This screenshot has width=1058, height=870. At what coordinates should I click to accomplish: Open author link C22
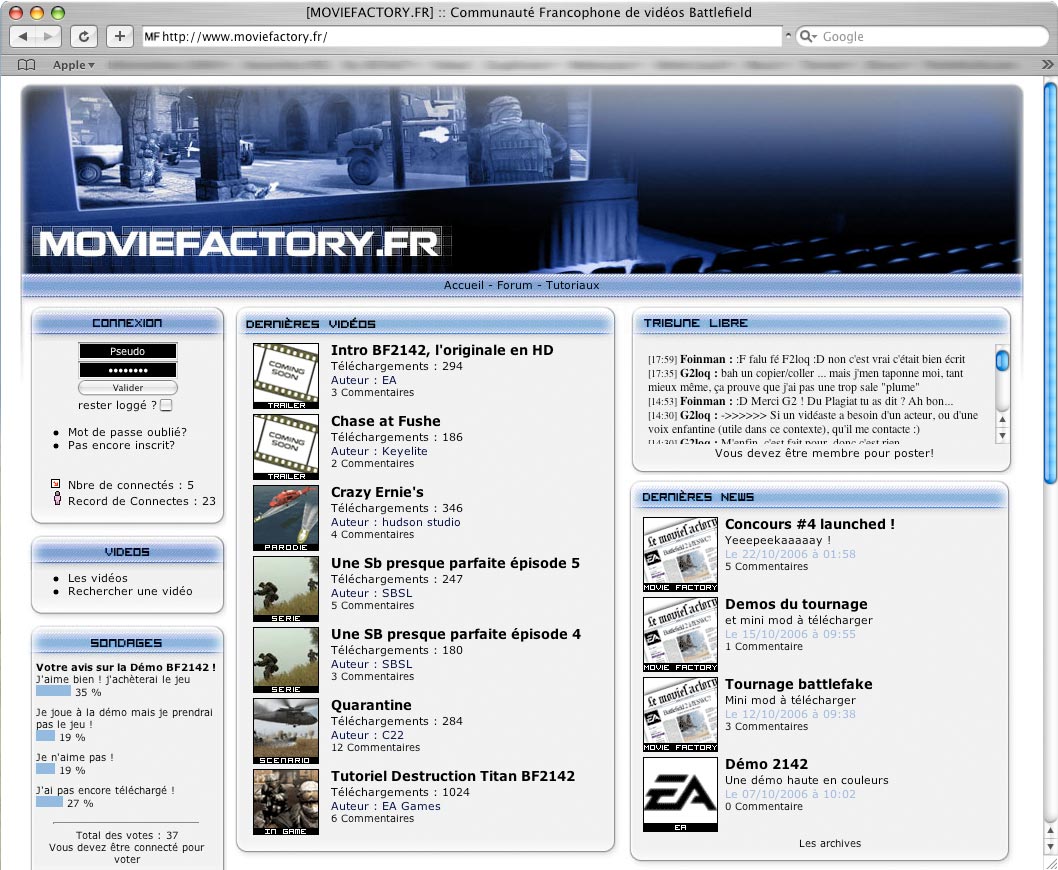coord(393,735)
